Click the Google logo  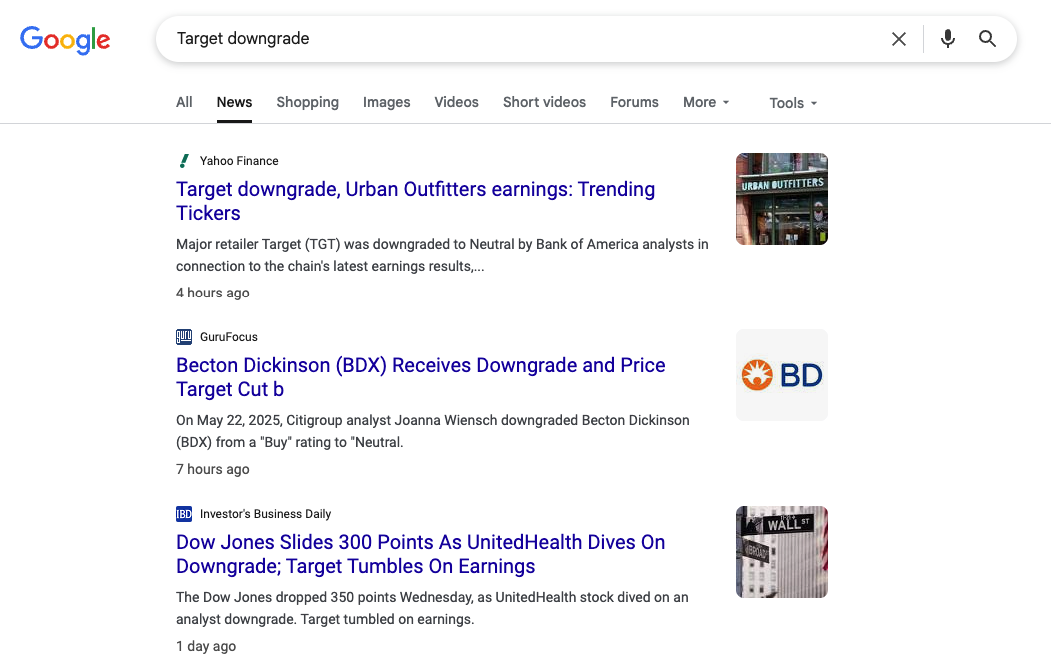click(65, 39)
